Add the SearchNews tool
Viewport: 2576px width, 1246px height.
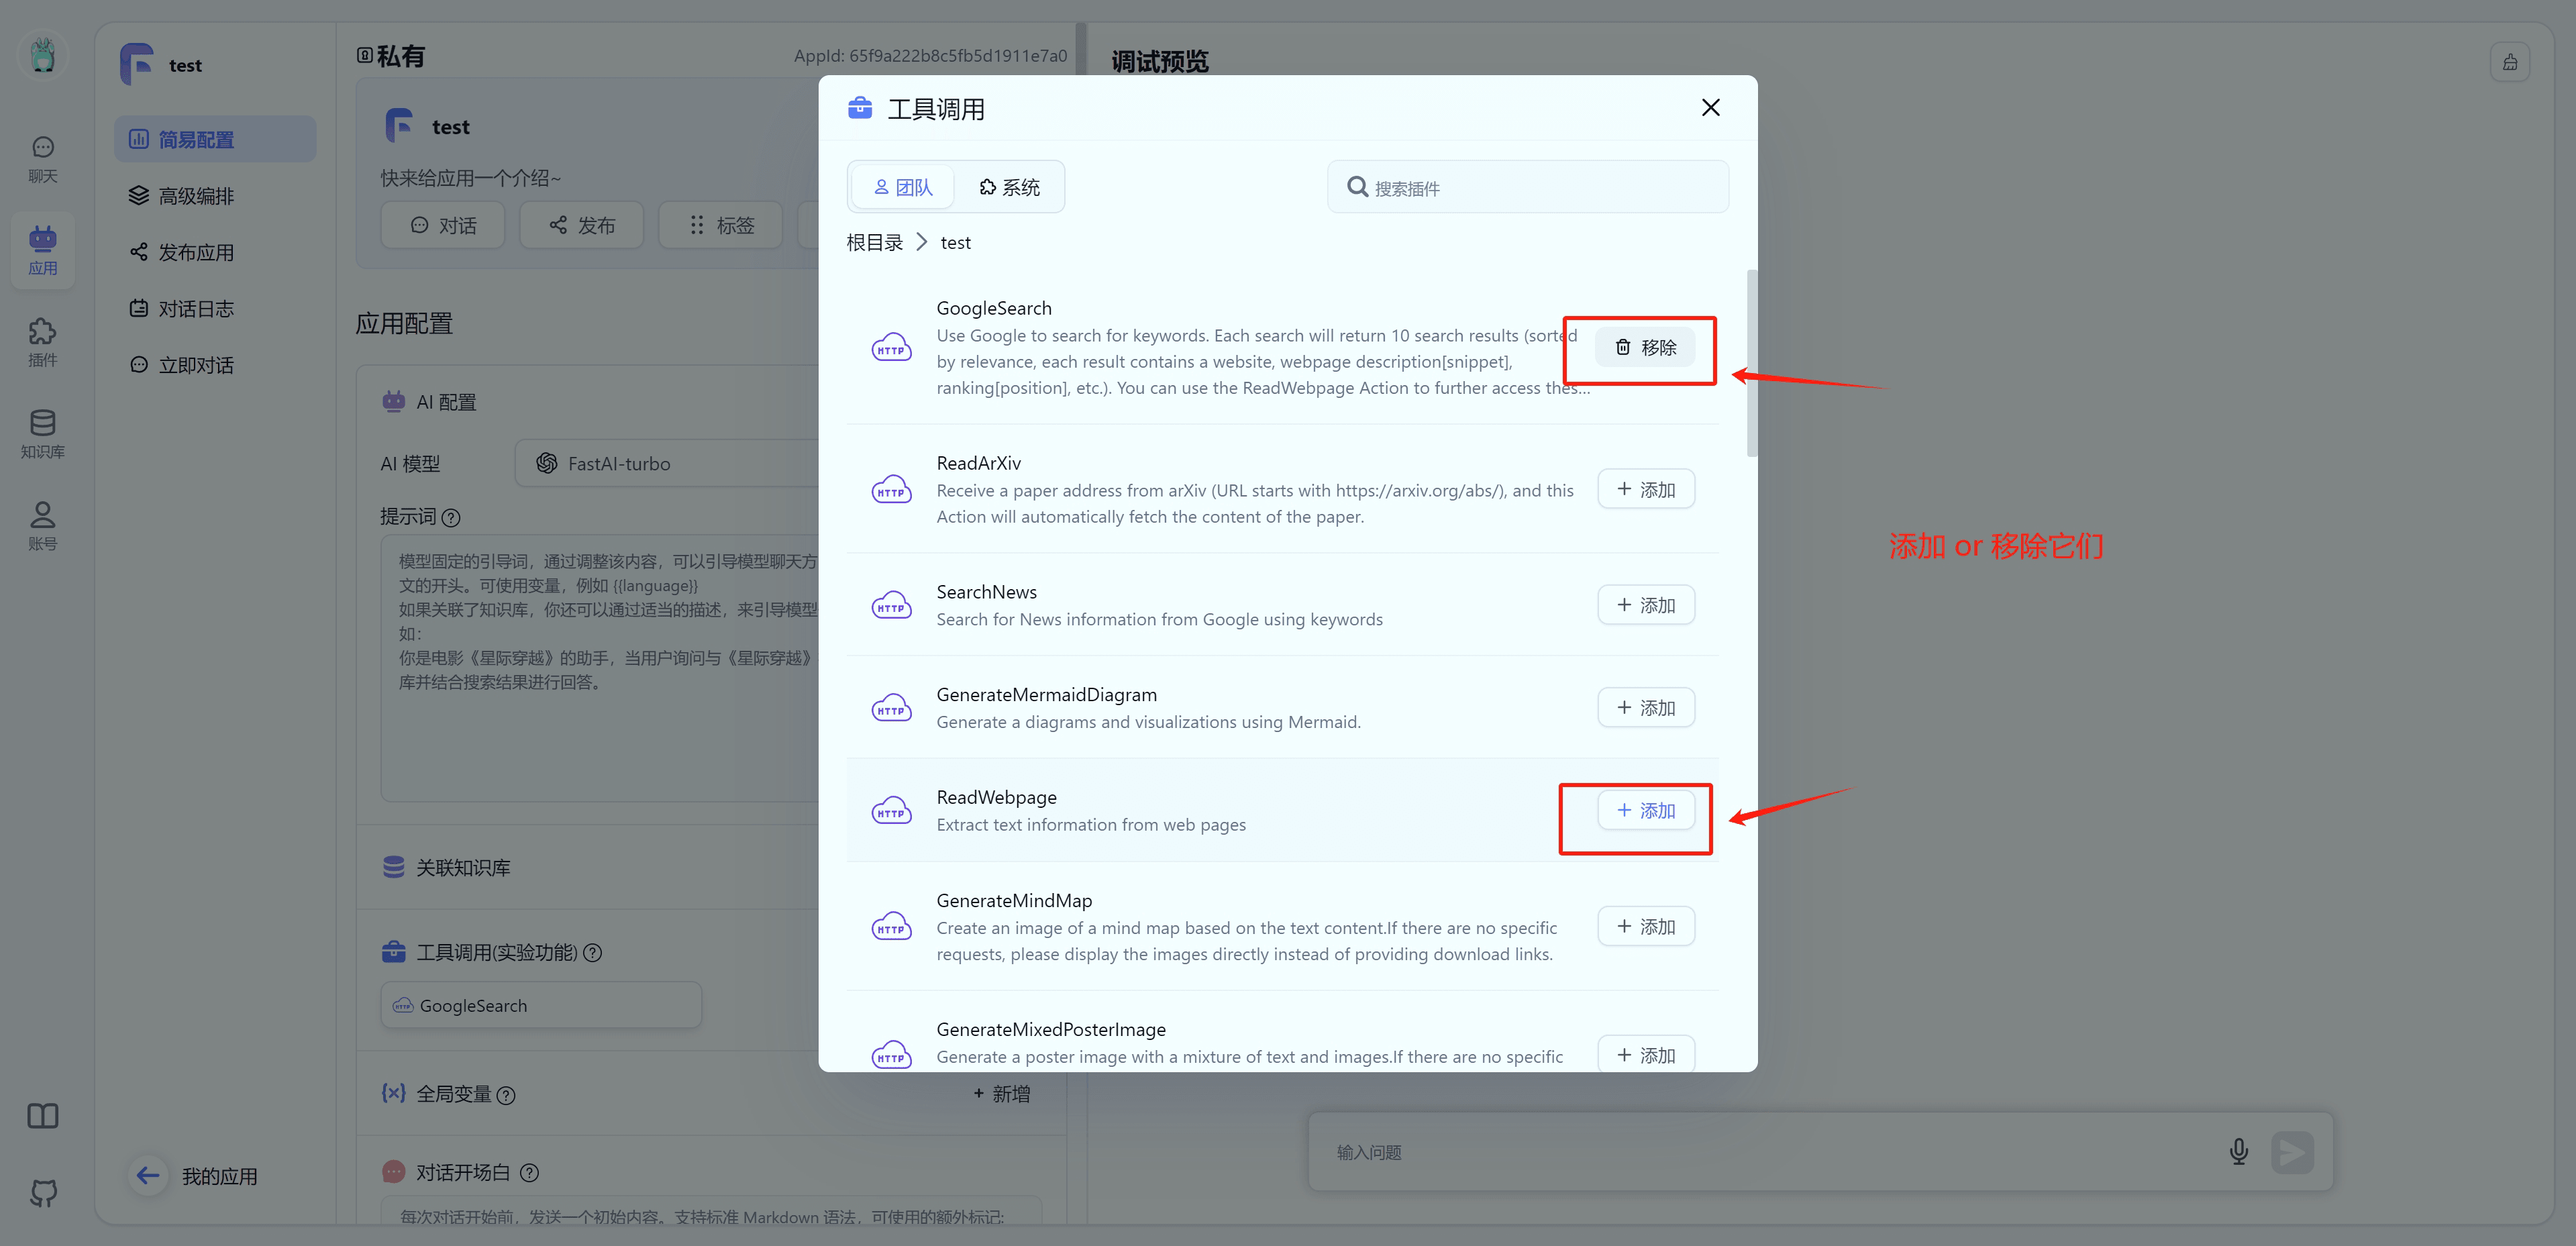[1645, 605]
